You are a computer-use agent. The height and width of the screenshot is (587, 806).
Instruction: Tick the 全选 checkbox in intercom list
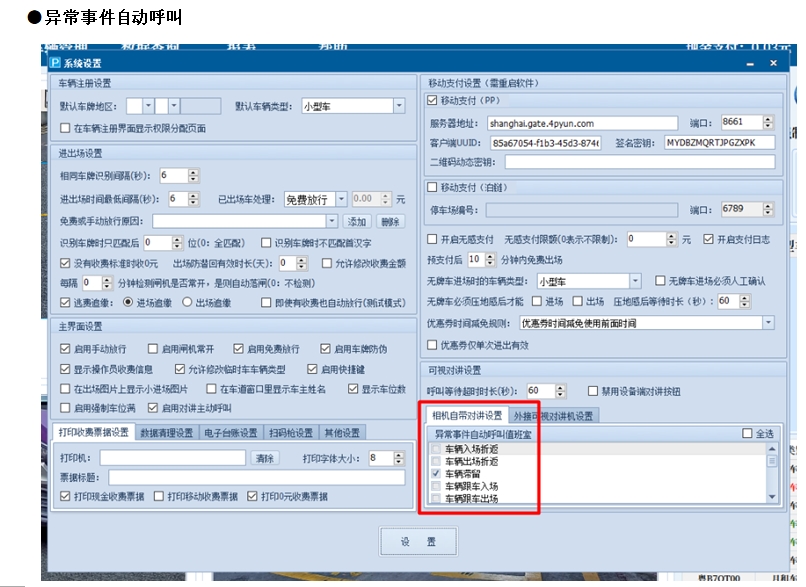pos(747,434)
